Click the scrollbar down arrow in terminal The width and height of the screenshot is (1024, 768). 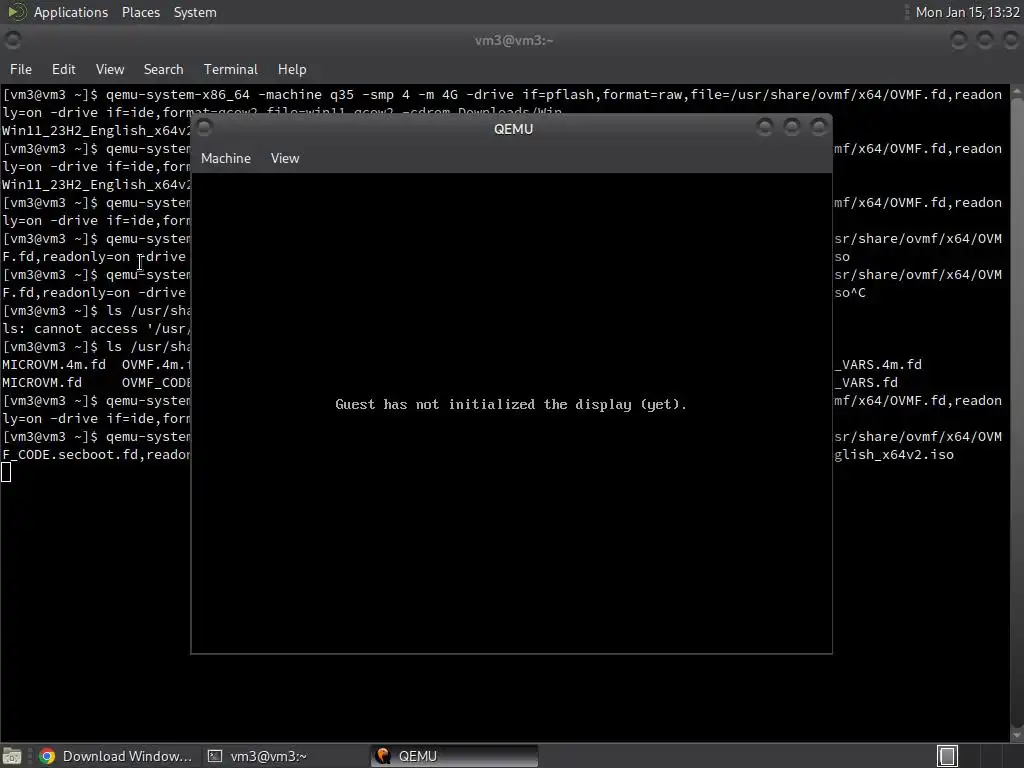tap(1017, 735)
